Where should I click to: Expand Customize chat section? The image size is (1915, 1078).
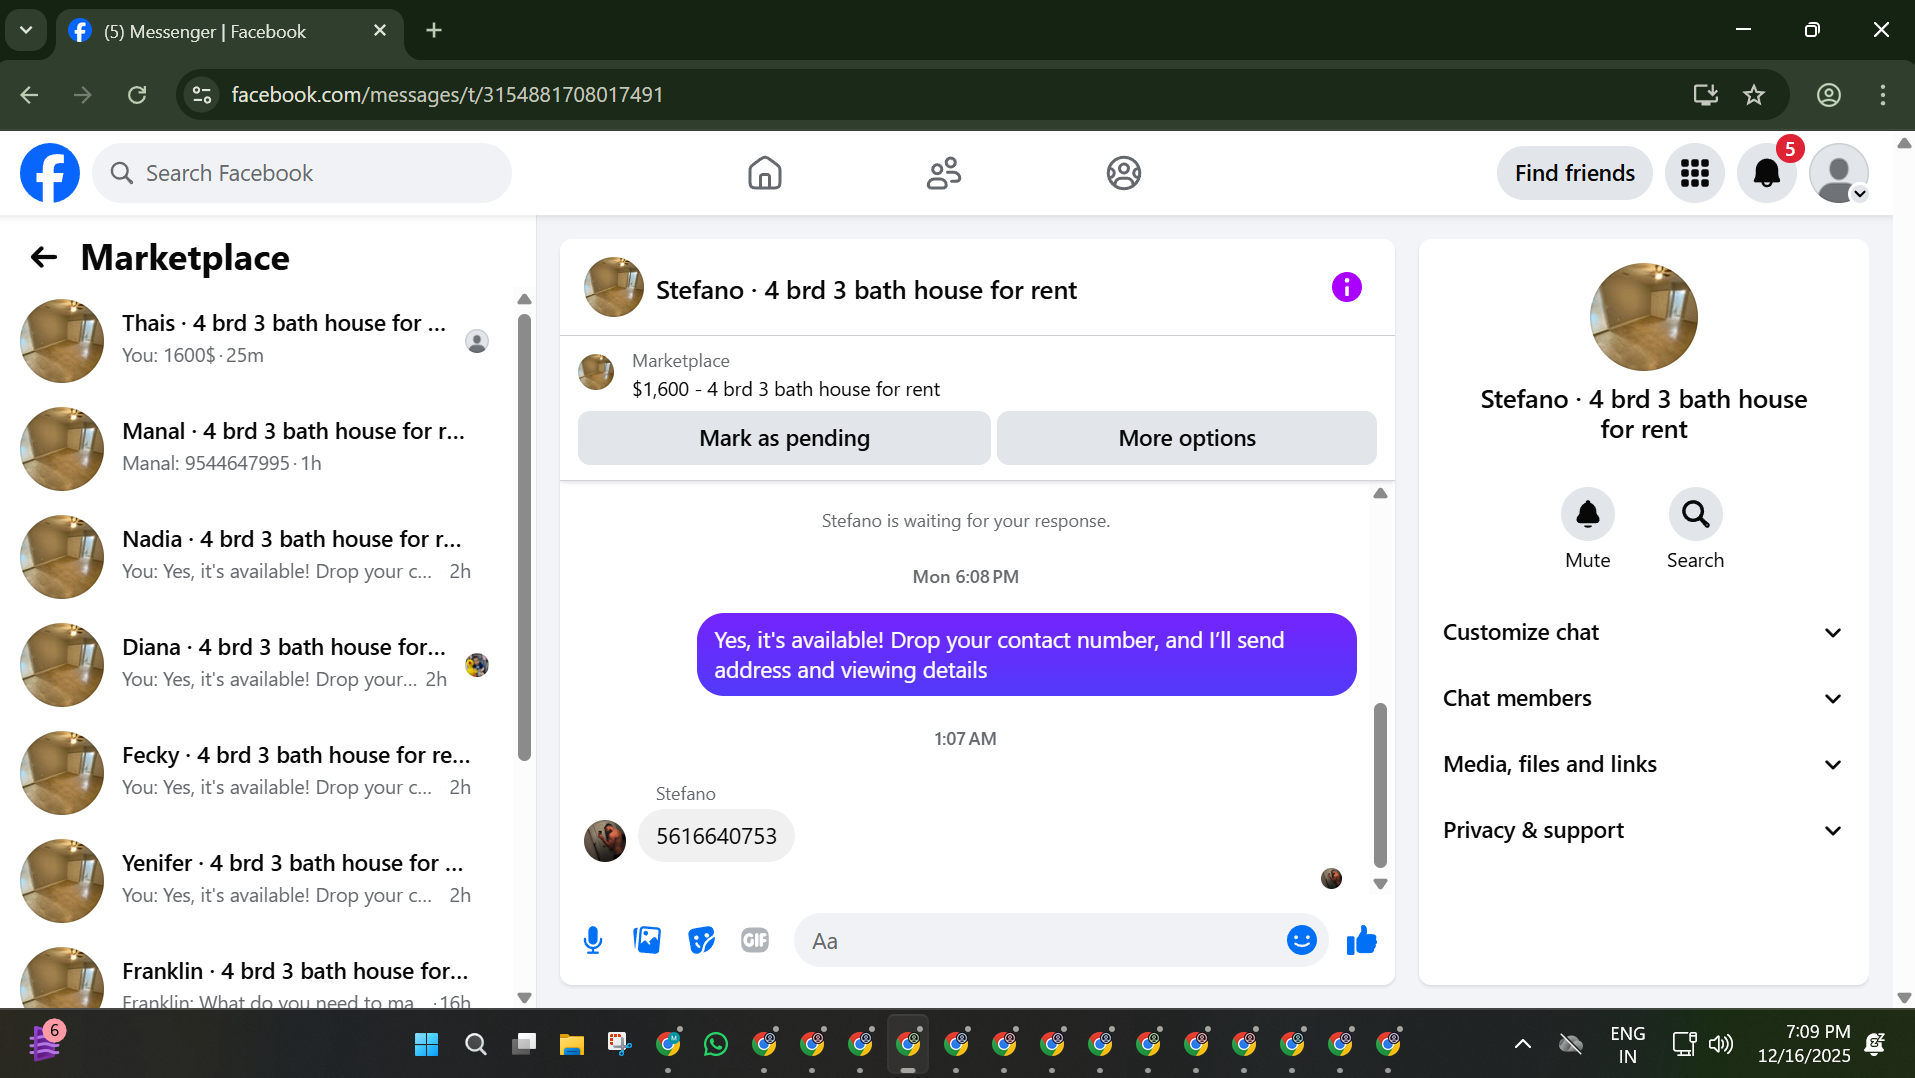point(1643,632)
